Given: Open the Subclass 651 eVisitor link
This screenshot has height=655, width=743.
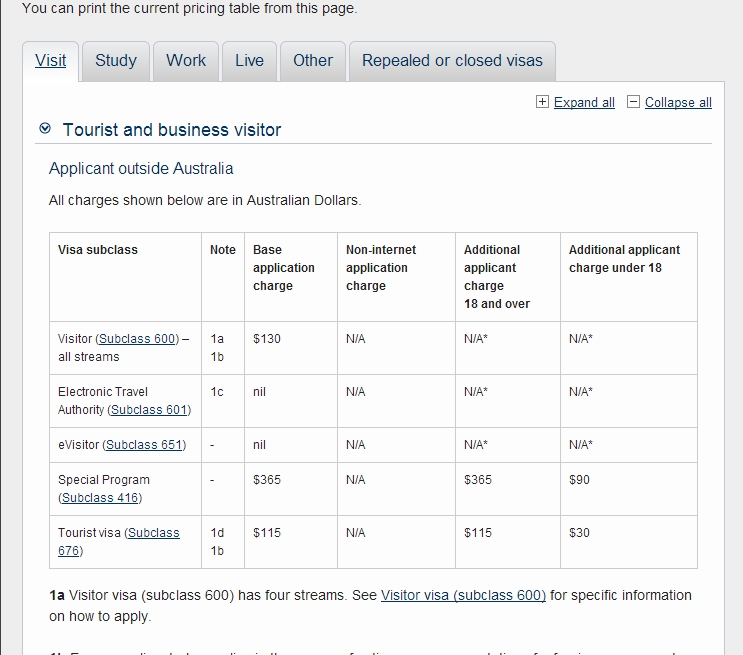Looking at the screenshot, I should pos(144,445).
